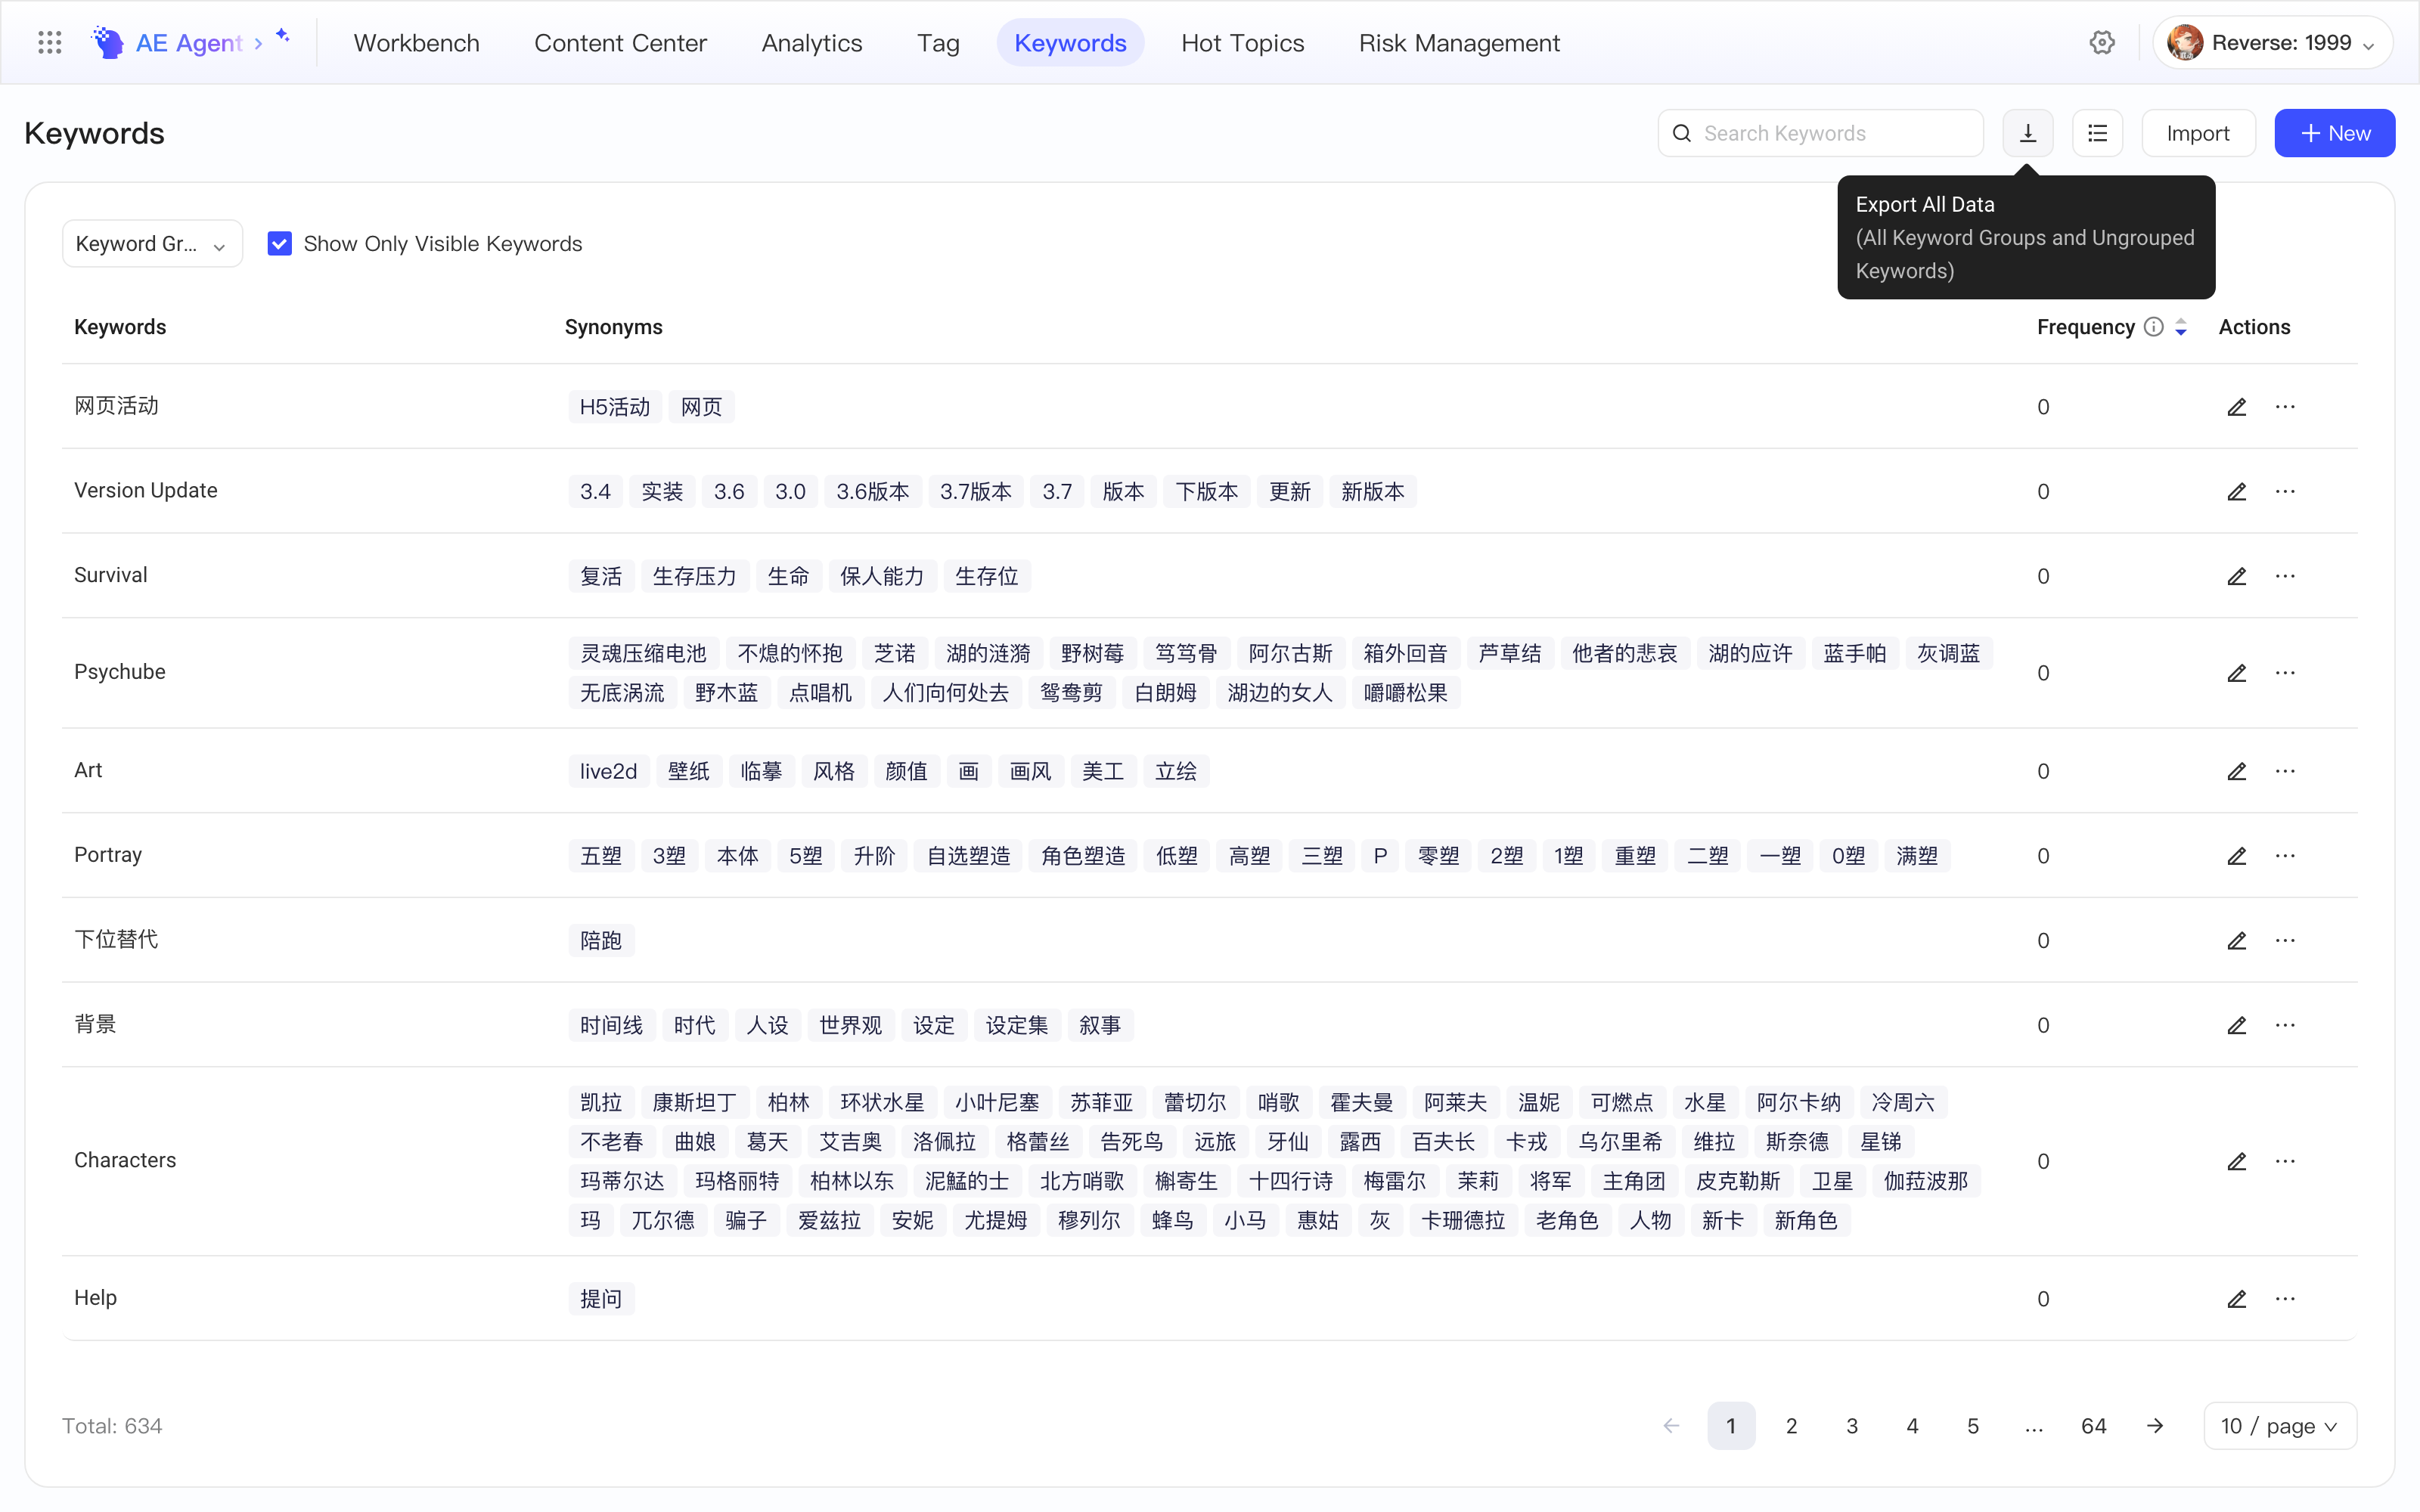Click the list view icon next to Import
2420x1512 pixels.
coord(2097,133)
